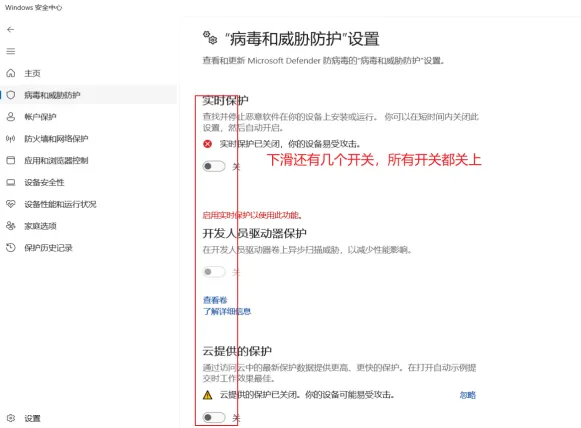Click the laptop icon for 设备安全性
The width and height of the screenshot is (581, 428).
click(x=11, y=182)
